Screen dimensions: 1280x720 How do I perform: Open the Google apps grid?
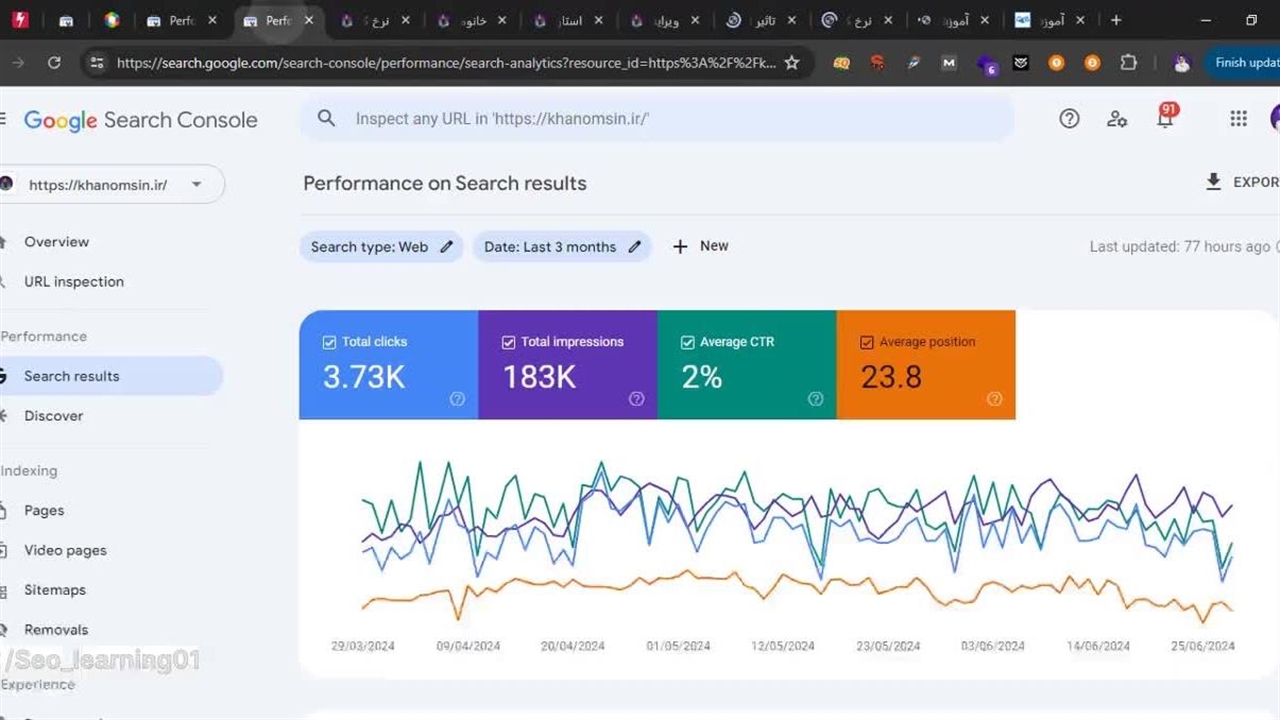click(x=1238, y=119)
